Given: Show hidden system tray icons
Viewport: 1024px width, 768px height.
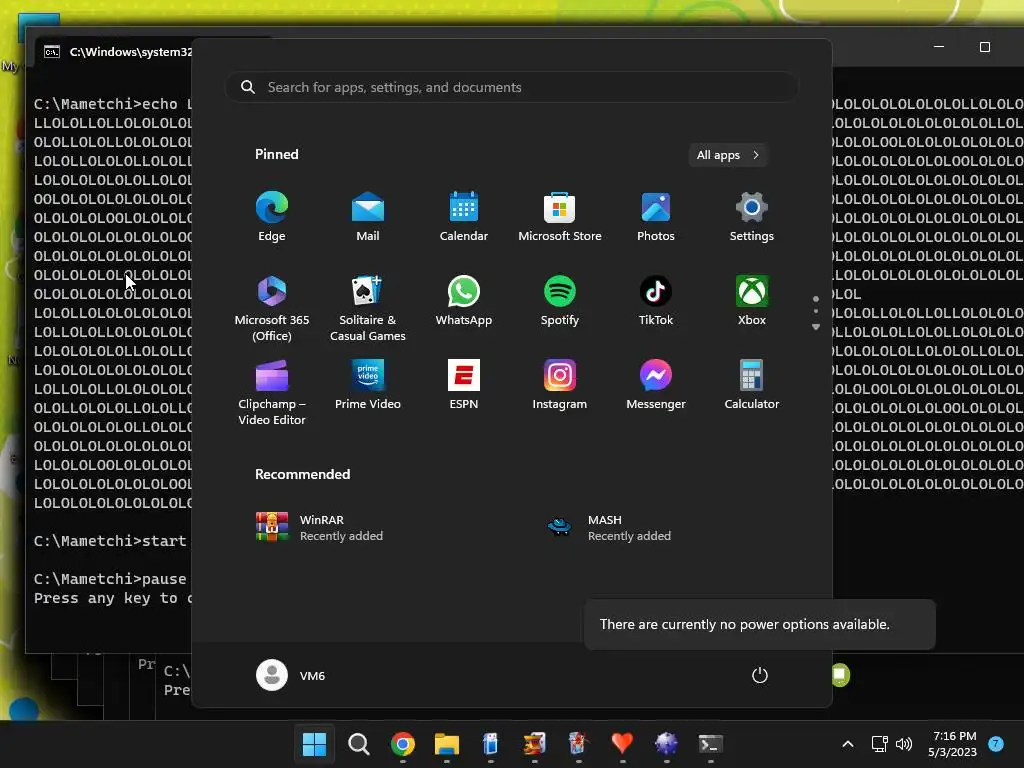Looking at the screenshot, I should point(848,744).
